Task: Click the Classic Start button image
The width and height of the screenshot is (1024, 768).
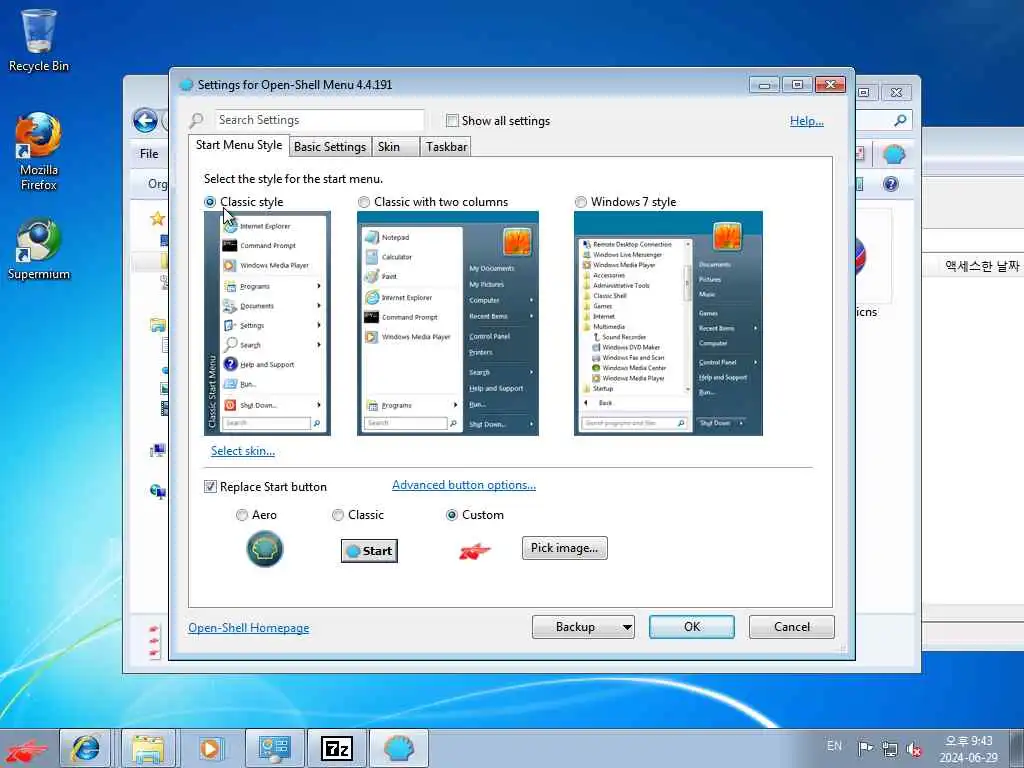Action: click(369, 551)
